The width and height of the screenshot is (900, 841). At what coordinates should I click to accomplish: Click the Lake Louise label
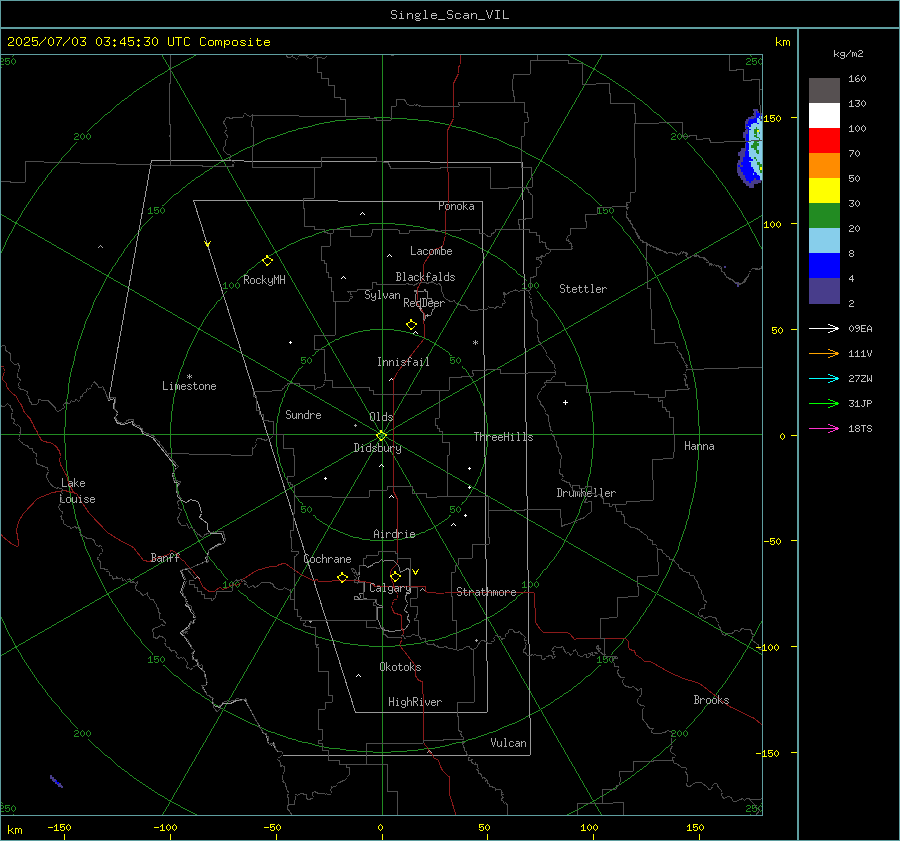tap(77, 491)
